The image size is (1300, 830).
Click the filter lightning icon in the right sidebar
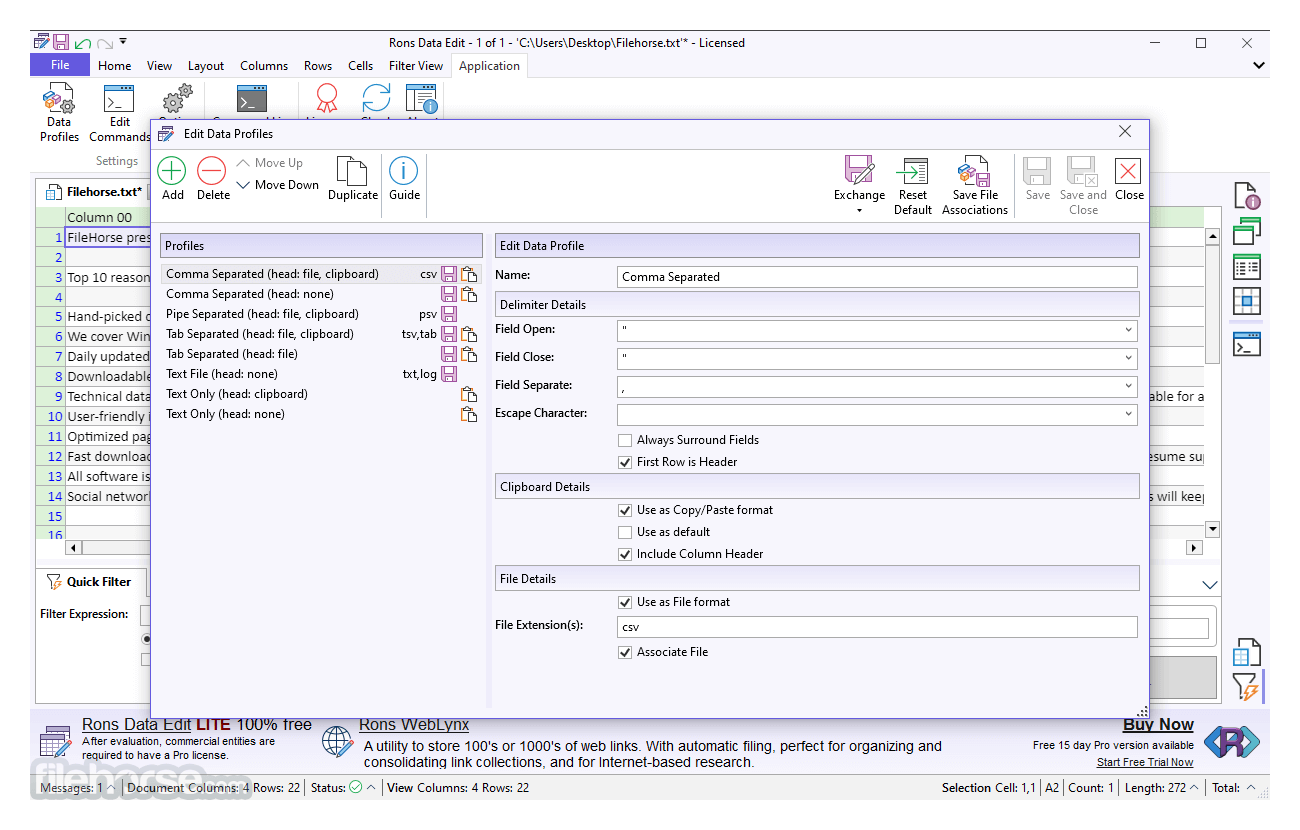1246,686
